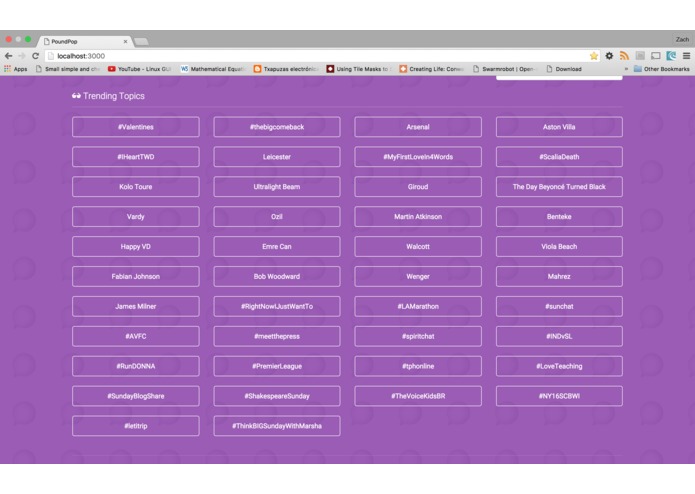Pick the #PremierLeague topic
This screenshot has height=494, width=695.
[277, 366]
